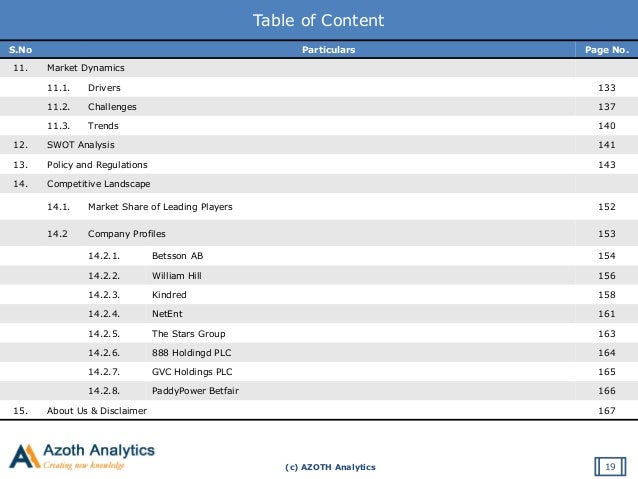Click the Azoth Analytics logo icon

tap(25, 456)
